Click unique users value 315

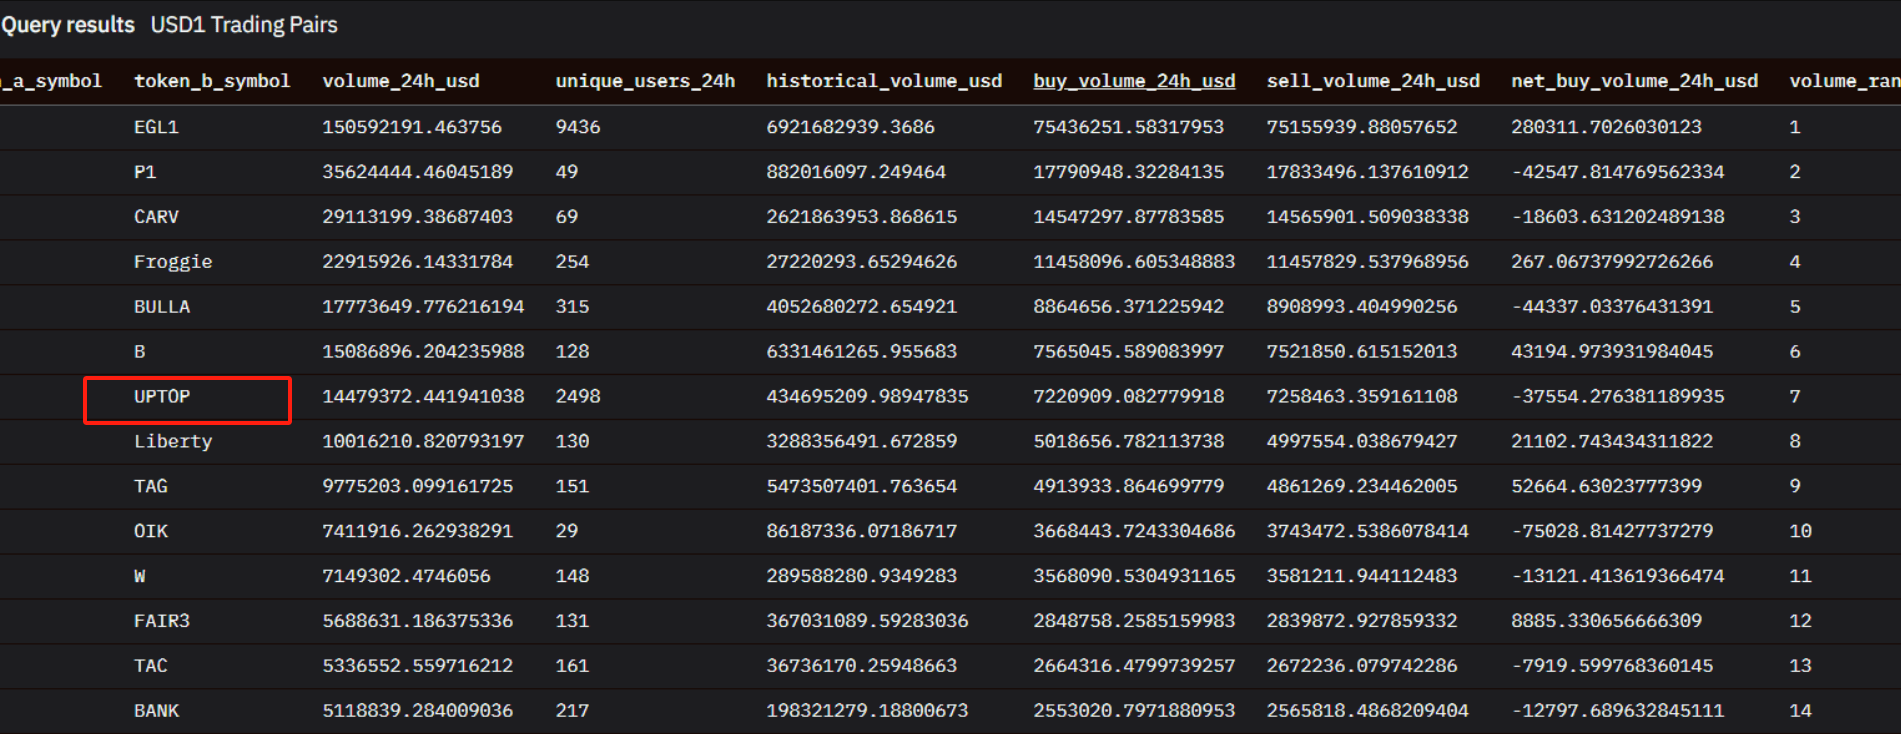(572, 307)
